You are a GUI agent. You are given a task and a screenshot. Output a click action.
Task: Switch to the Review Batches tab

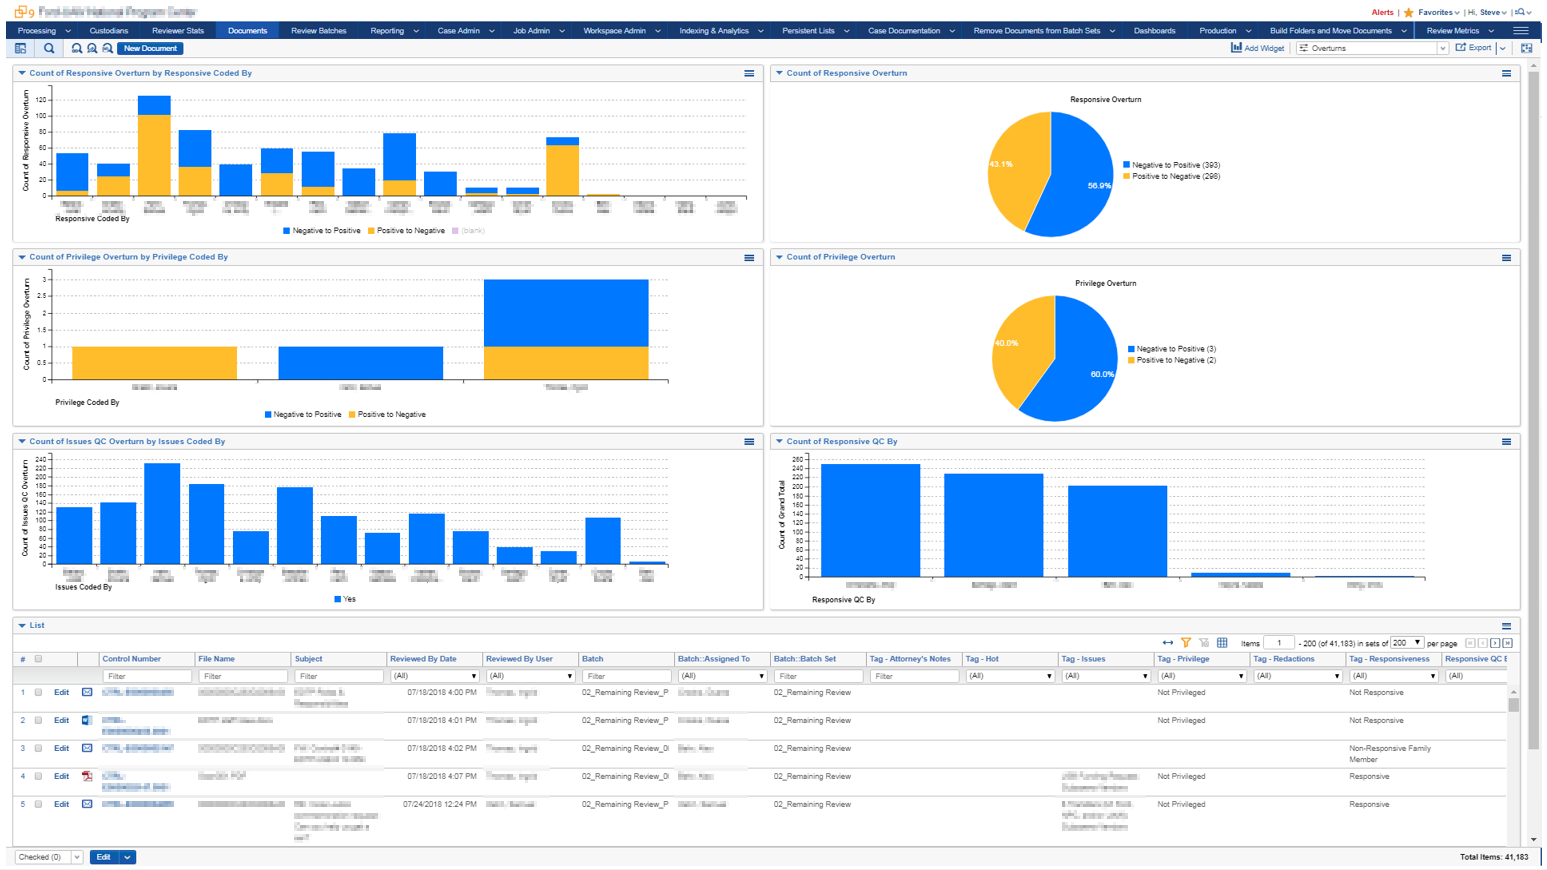[x=318, y=31]
